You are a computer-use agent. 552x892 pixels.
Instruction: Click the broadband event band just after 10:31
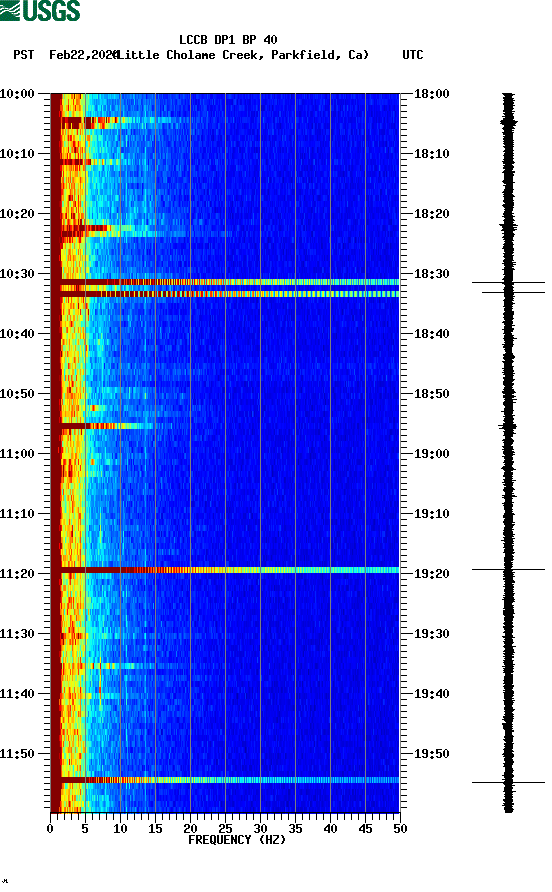(x=225, y=282)
